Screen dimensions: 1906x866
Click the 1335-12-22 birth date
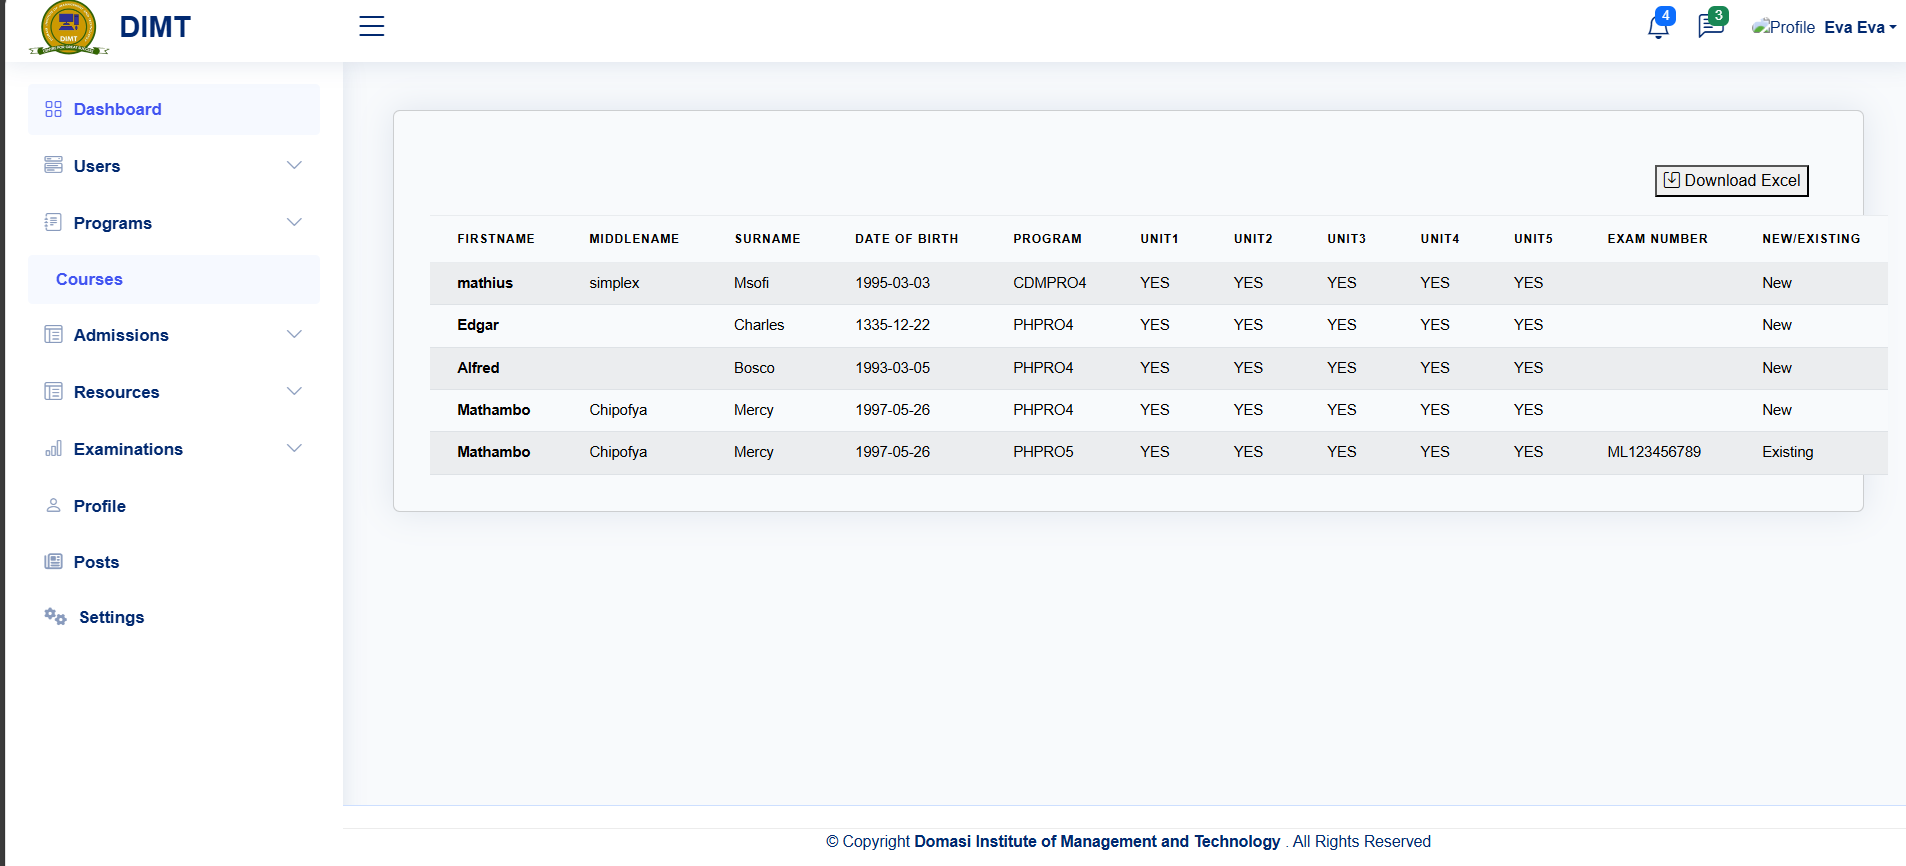point(892,325)
